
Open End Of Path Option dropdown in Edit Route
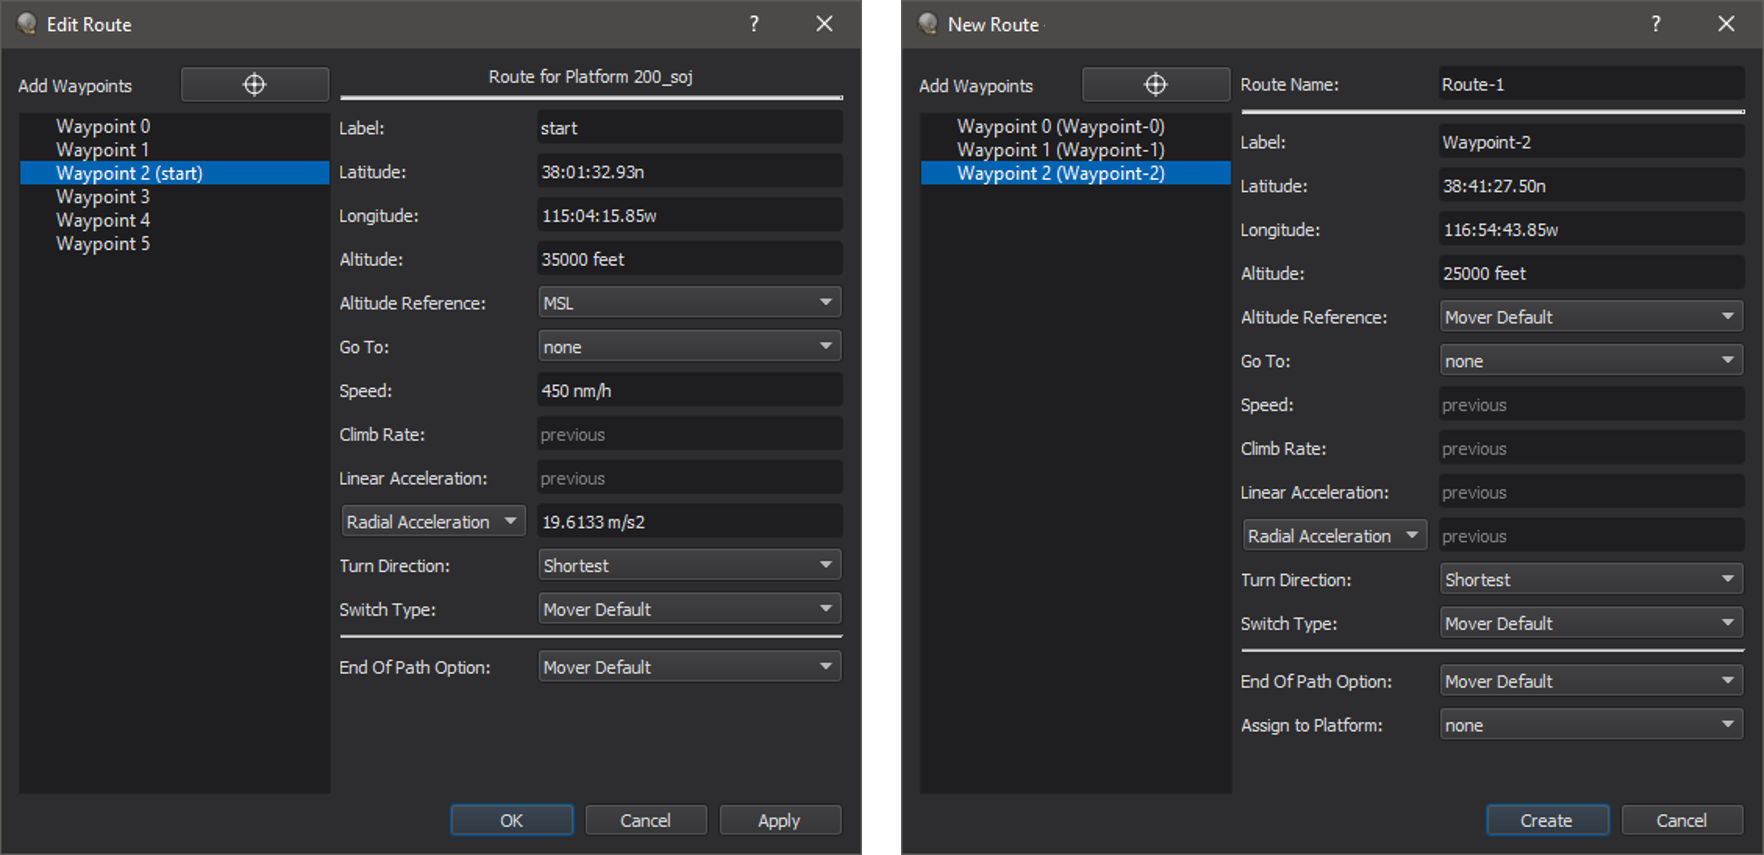click(x=690, y=667)
